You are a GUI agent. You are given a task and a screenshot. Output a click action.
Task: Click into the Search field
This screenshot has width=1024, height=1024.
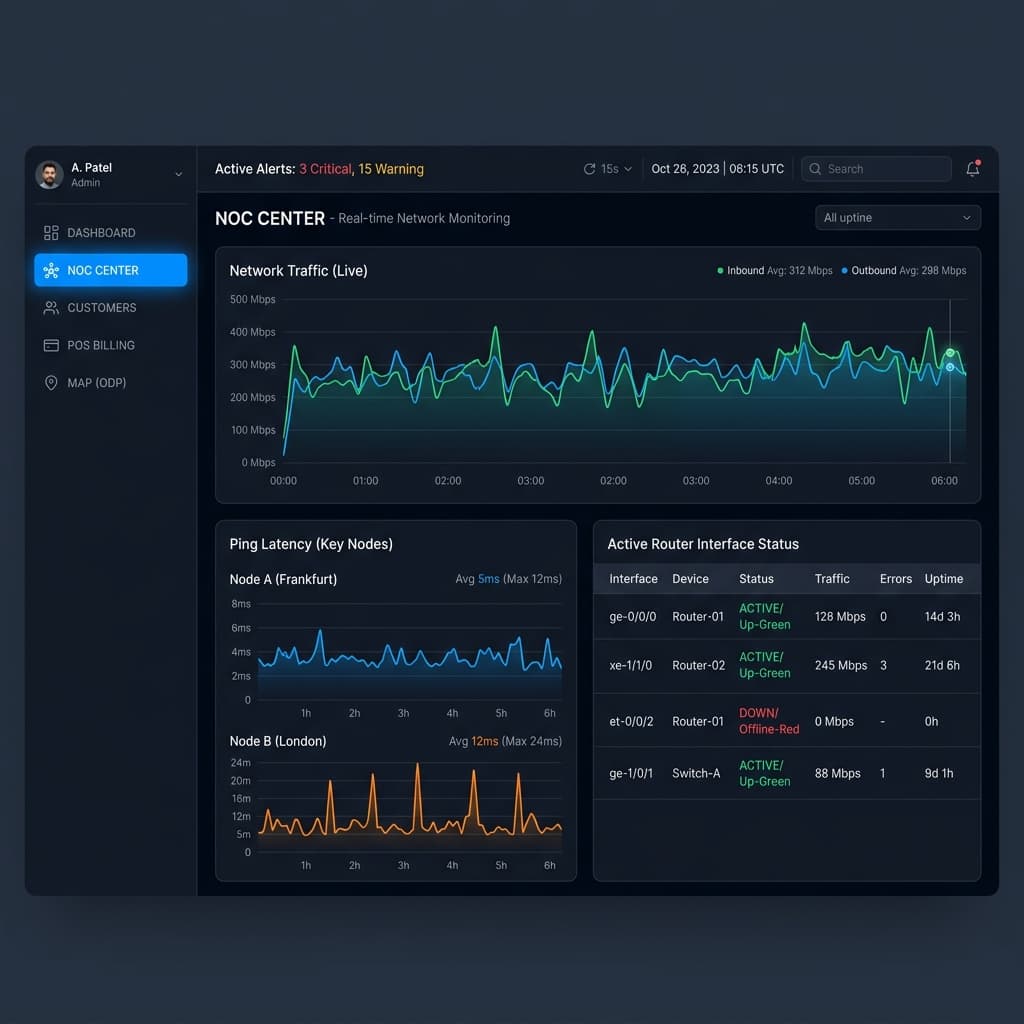[x=876, y=169]
